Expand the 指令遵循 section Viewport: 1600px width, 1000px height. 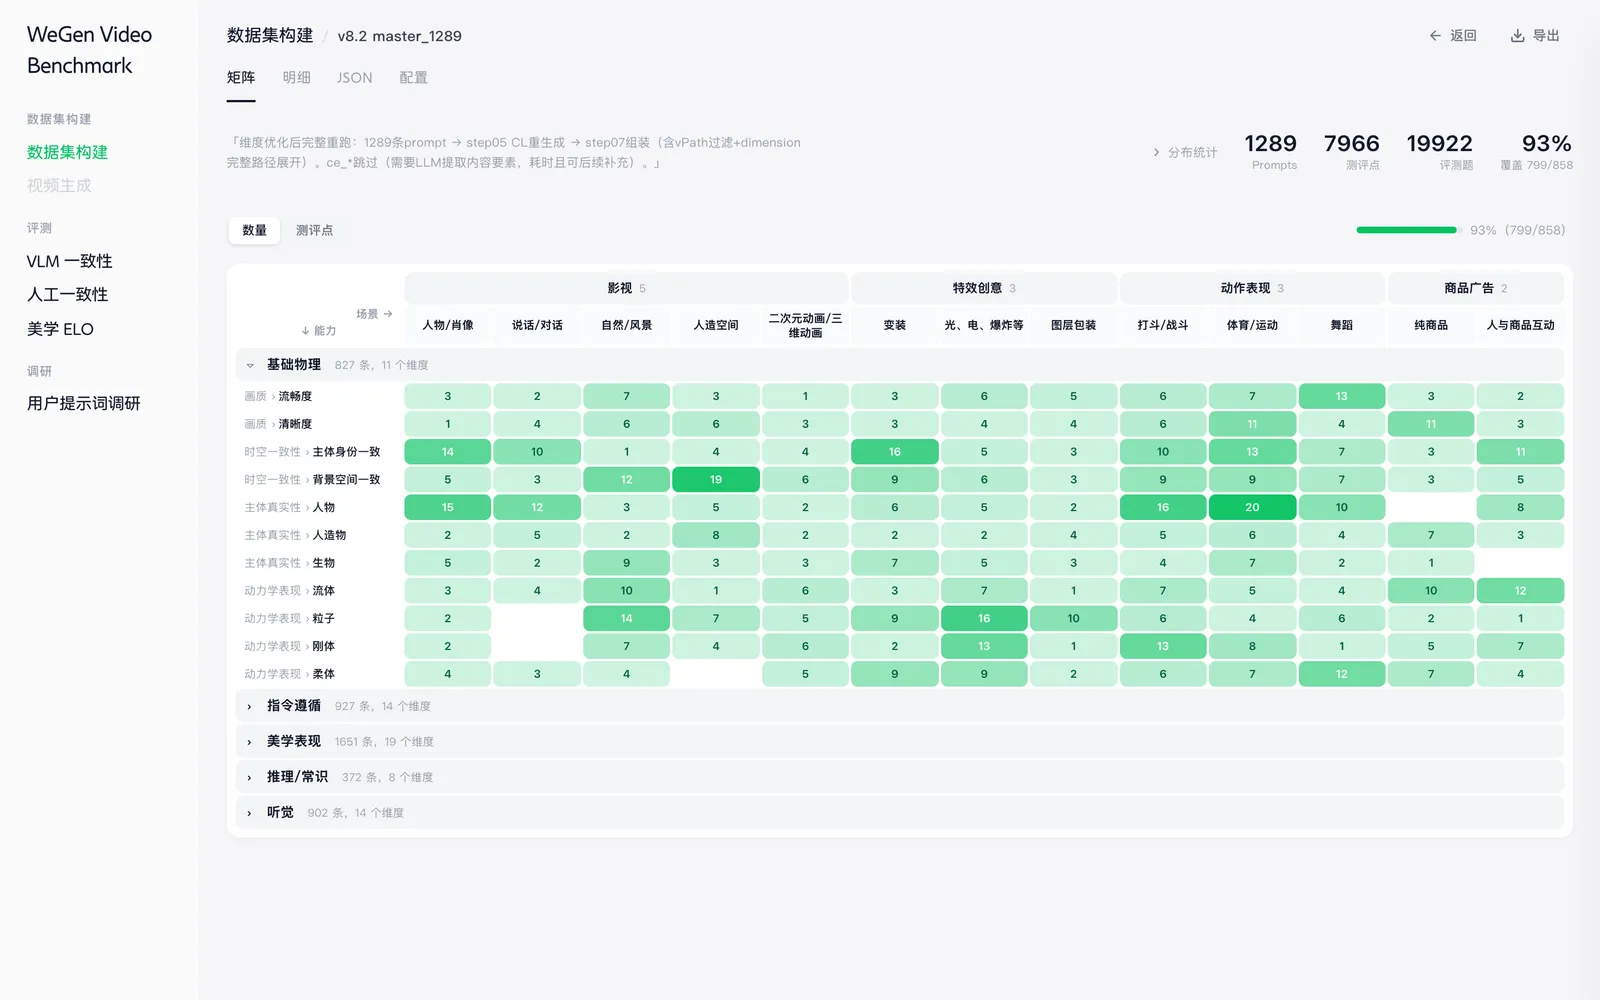pos(250,706)
